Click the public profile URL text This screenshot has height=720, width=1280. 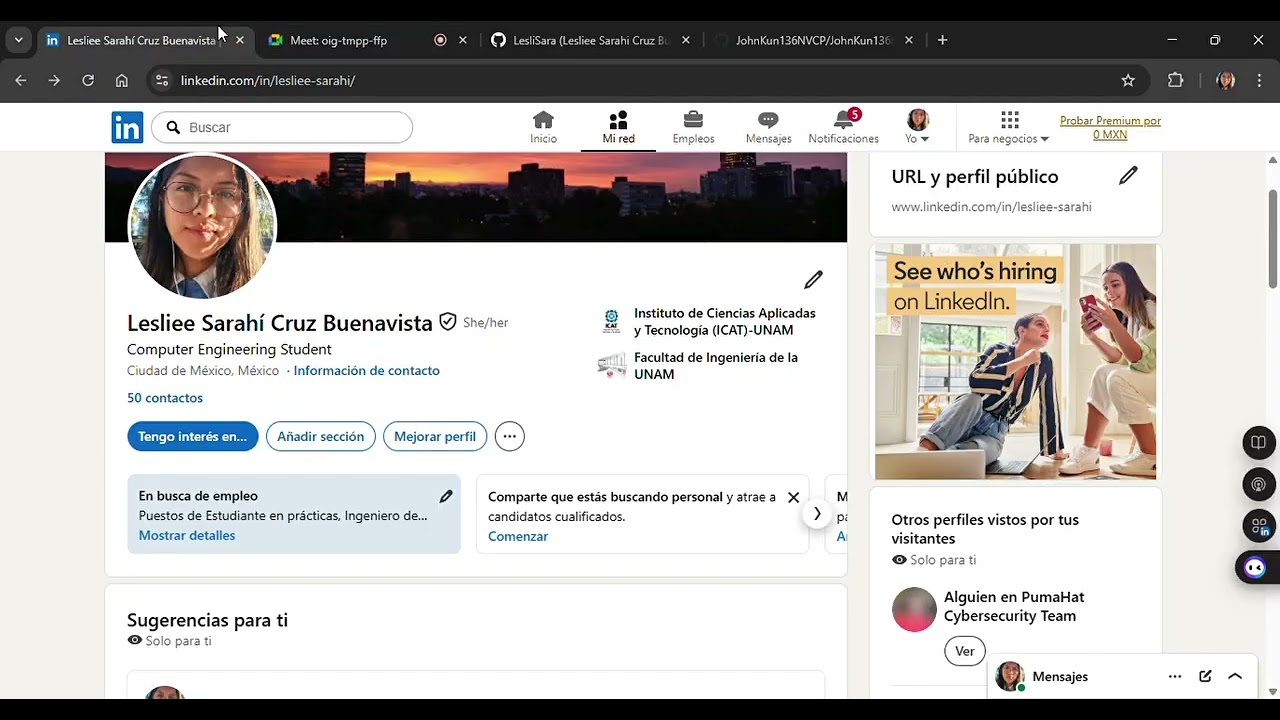(x=991, y=207)
